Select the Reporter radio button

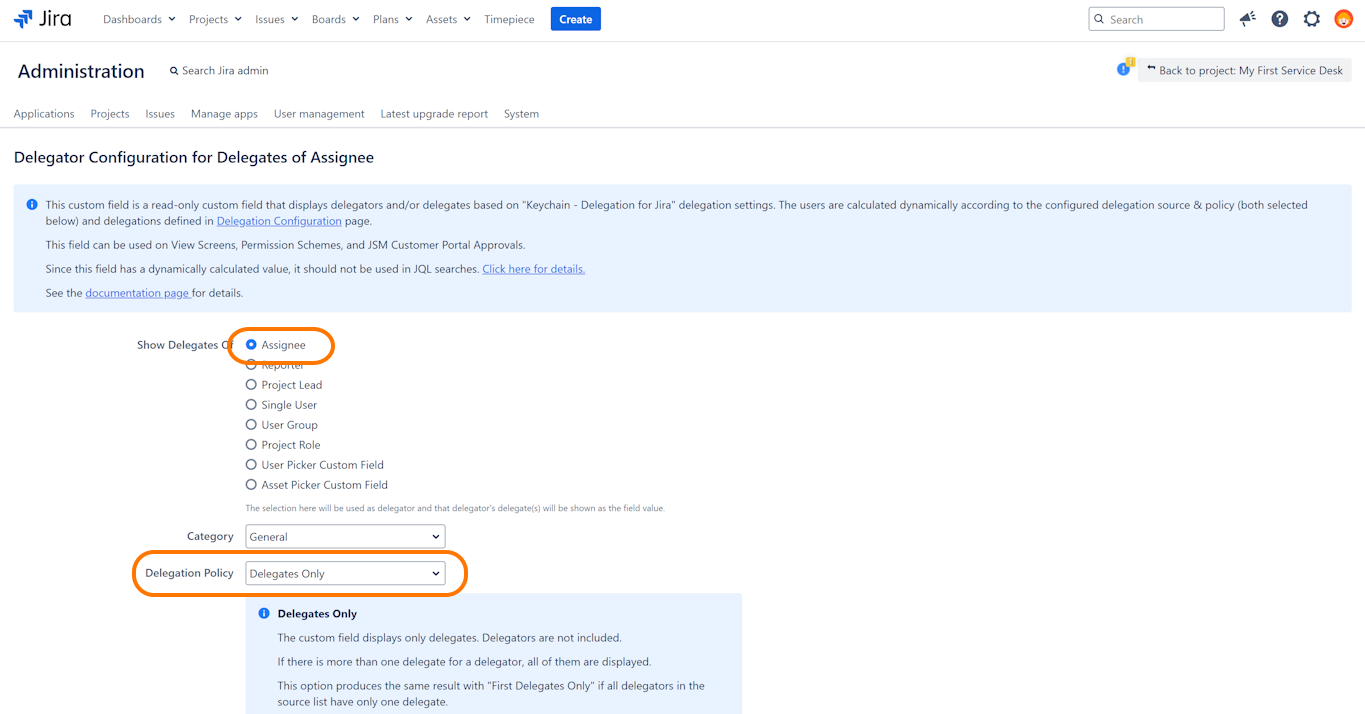(x=251, y=365)
